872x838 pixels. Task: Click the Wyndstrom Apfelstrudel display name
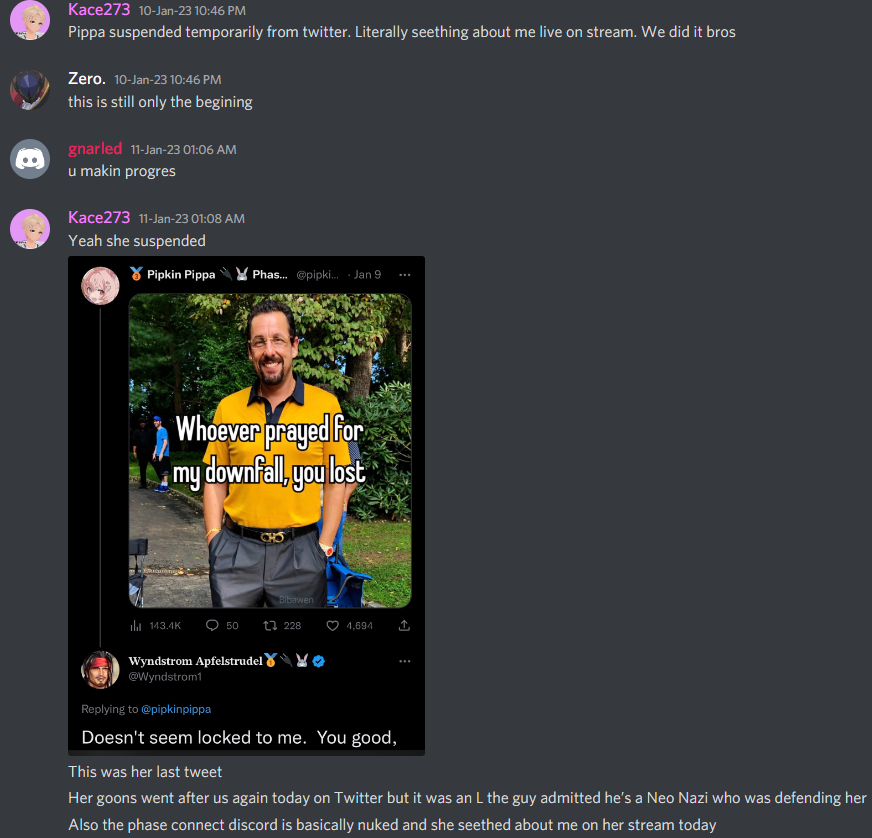pos(195,661)
